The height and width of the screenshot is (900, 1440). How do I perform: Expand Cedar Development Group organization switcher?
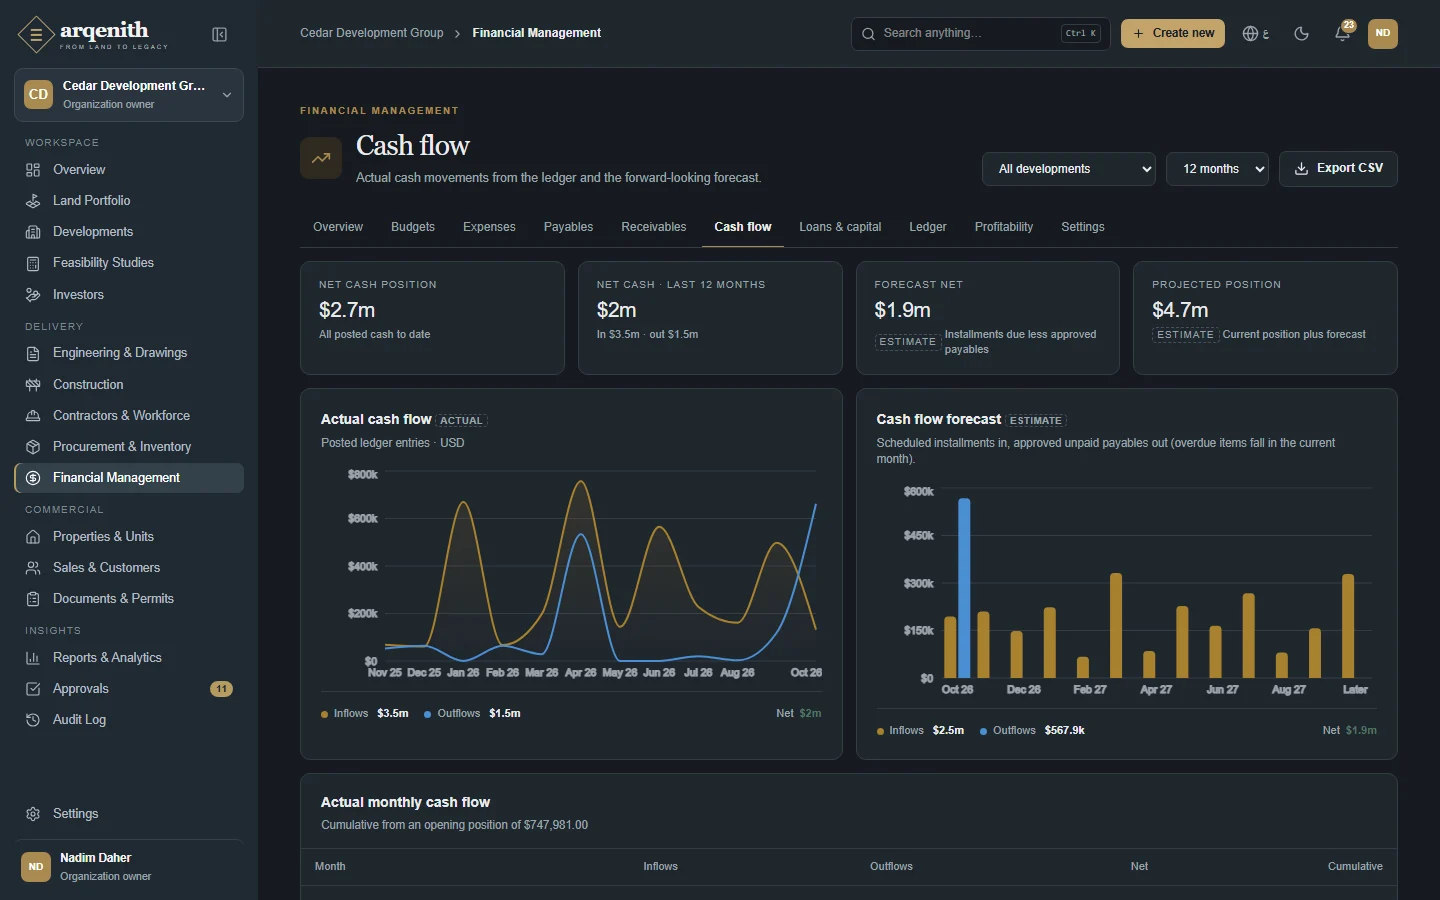[129, 95]
